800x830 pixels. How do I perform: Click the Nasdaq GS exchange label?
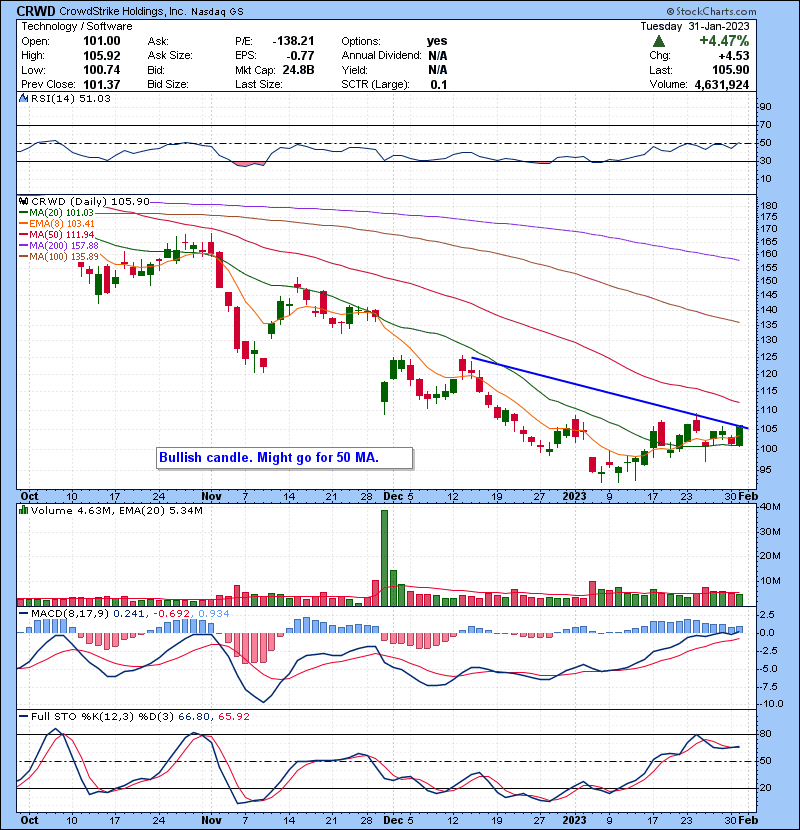coord(217,12)
